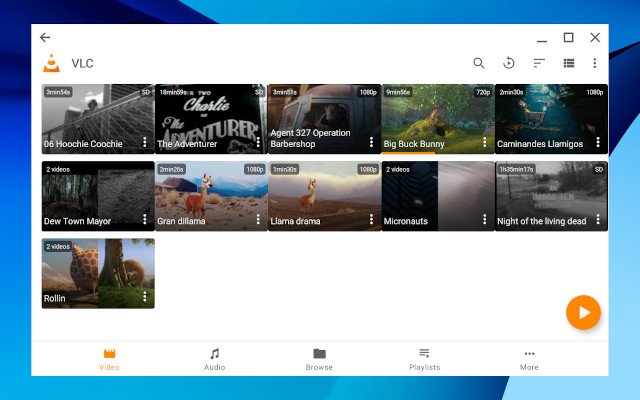Switch to list view display

(x=569, y=63)
